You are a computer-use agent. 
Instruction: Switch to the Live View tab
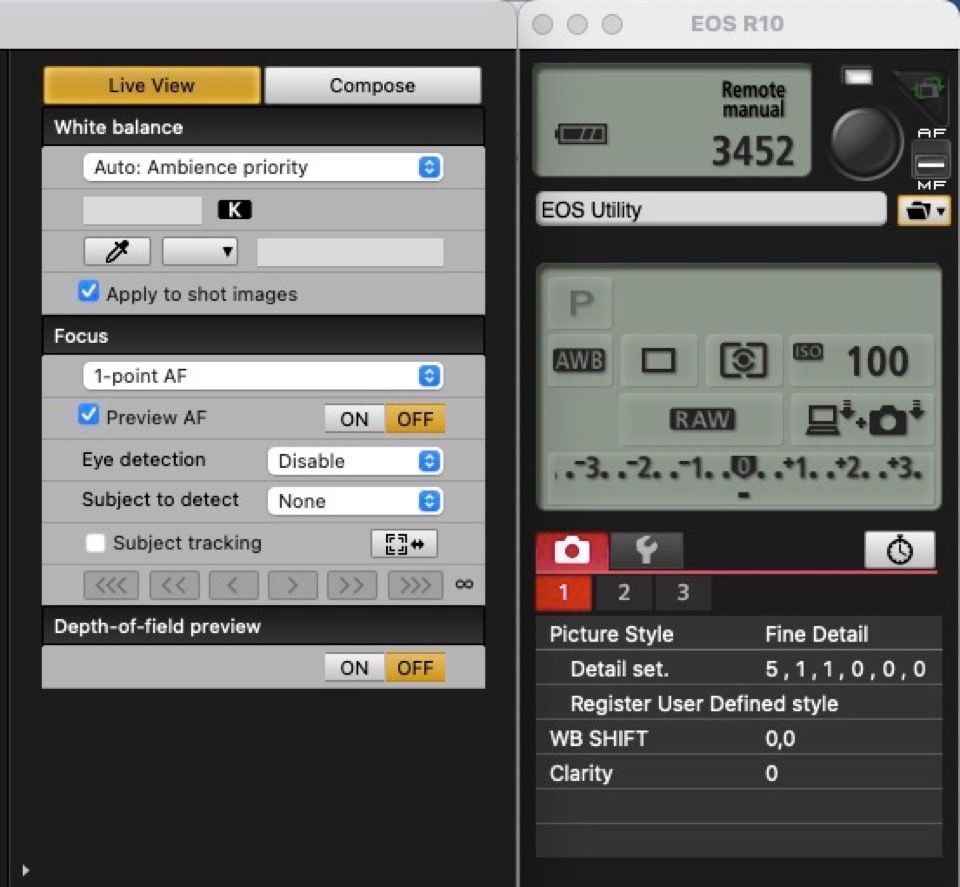point(152,85)
